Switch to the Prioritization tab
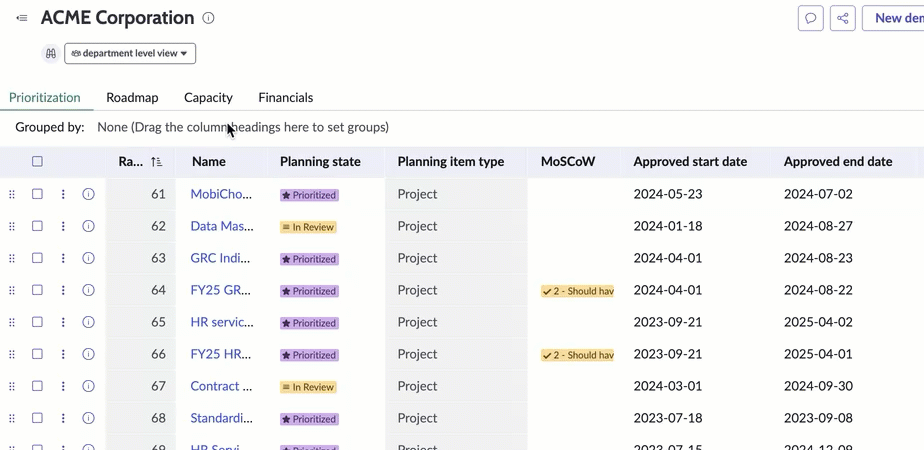Screen dimensions: 924x450 45,97
